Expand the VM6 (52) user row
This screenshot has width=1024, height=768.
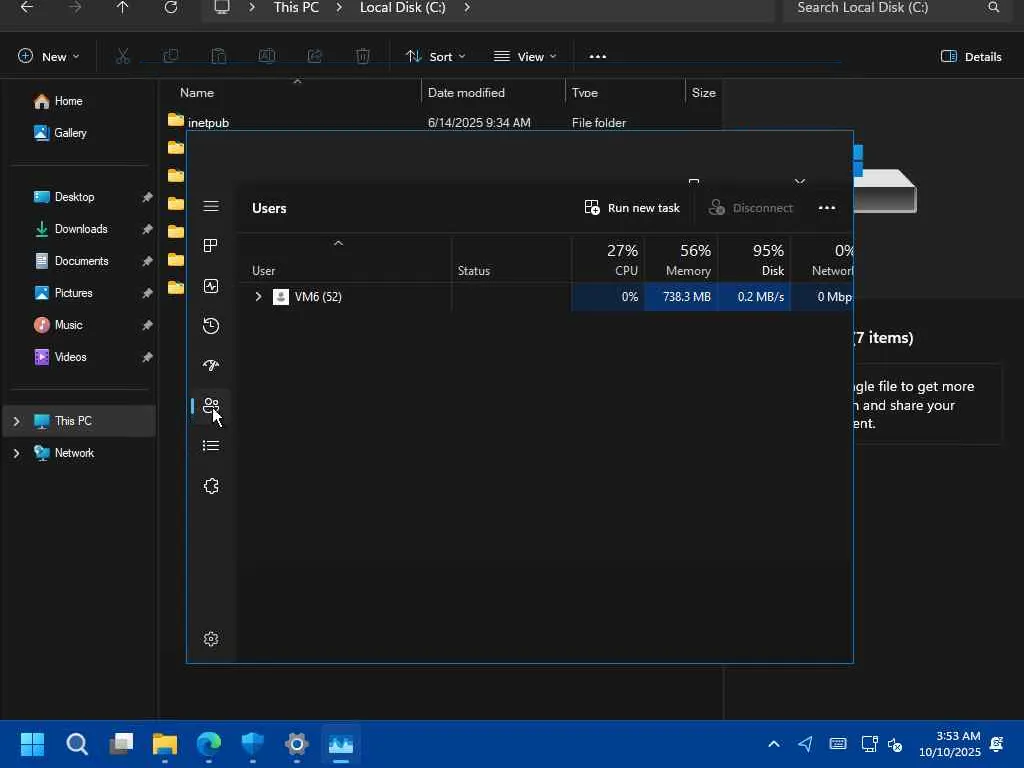[258, 297]
